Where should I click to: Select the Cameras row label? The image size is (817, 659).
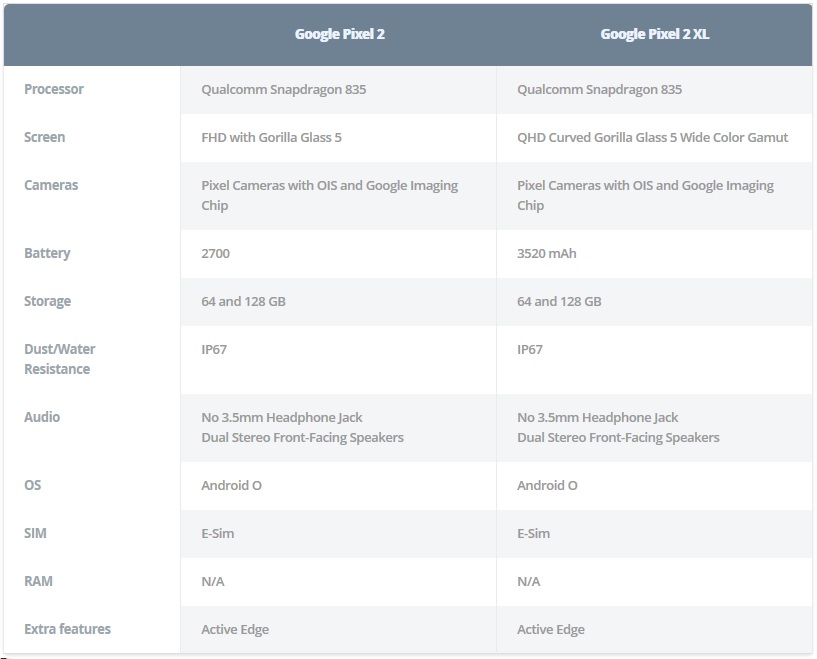51,185
